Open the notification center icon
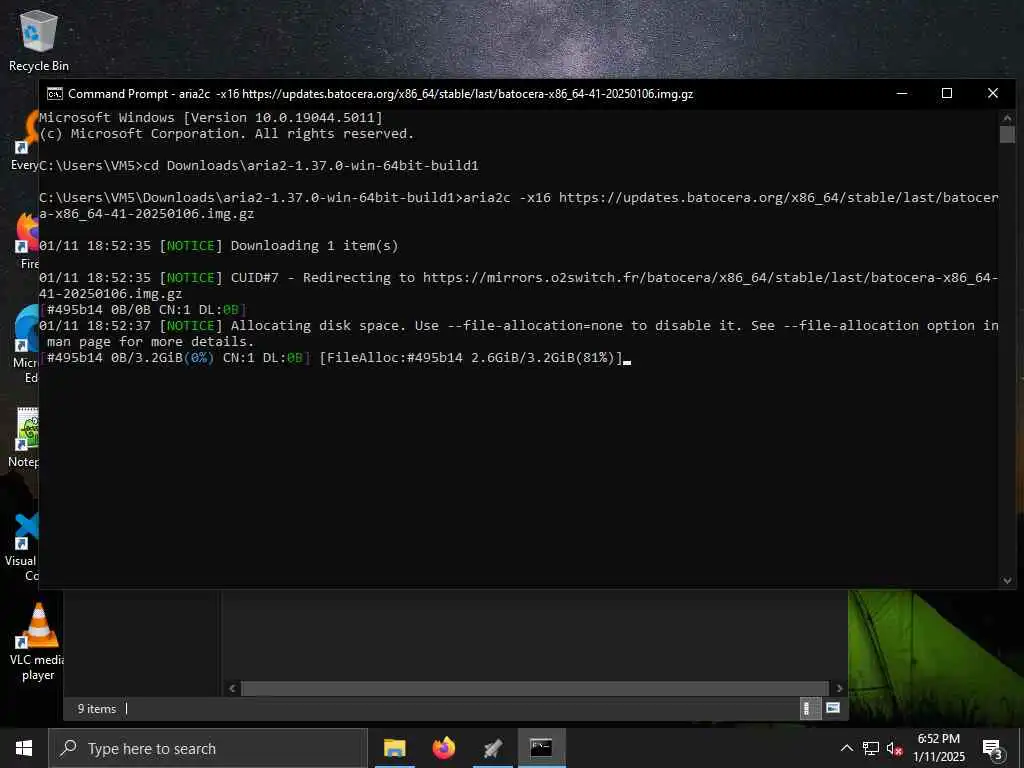 (993, 749)
